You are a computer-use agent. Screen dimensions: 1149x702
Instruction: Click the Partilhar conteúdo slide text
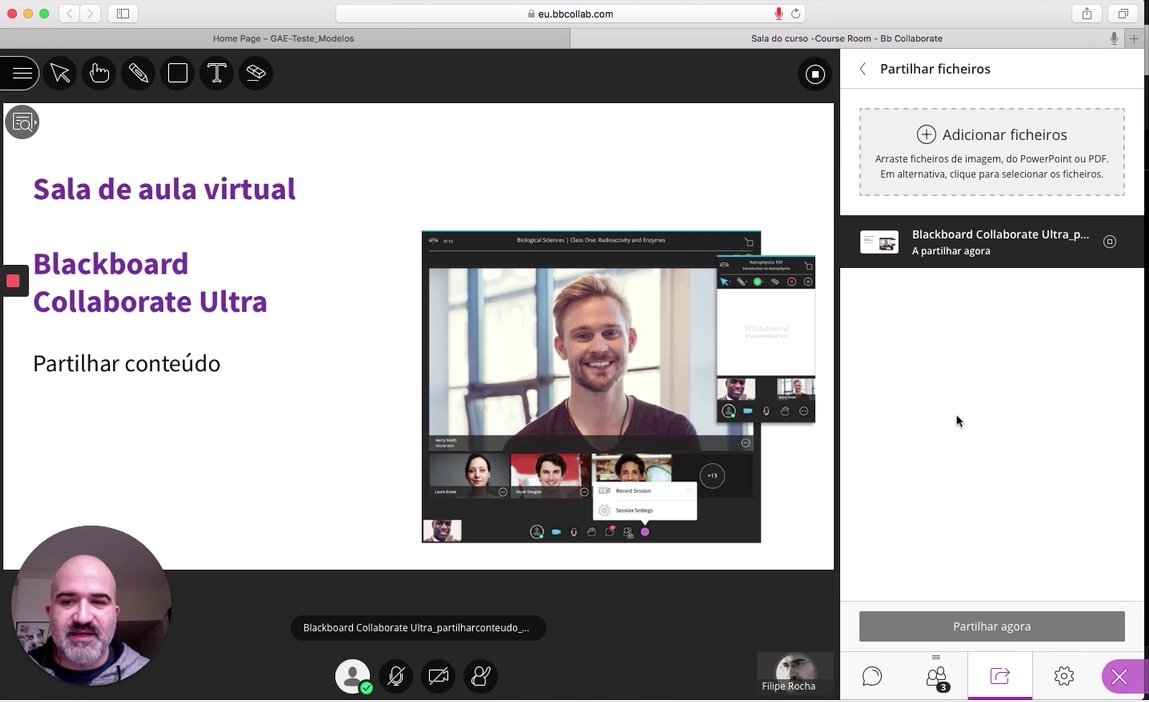[127, 363]
